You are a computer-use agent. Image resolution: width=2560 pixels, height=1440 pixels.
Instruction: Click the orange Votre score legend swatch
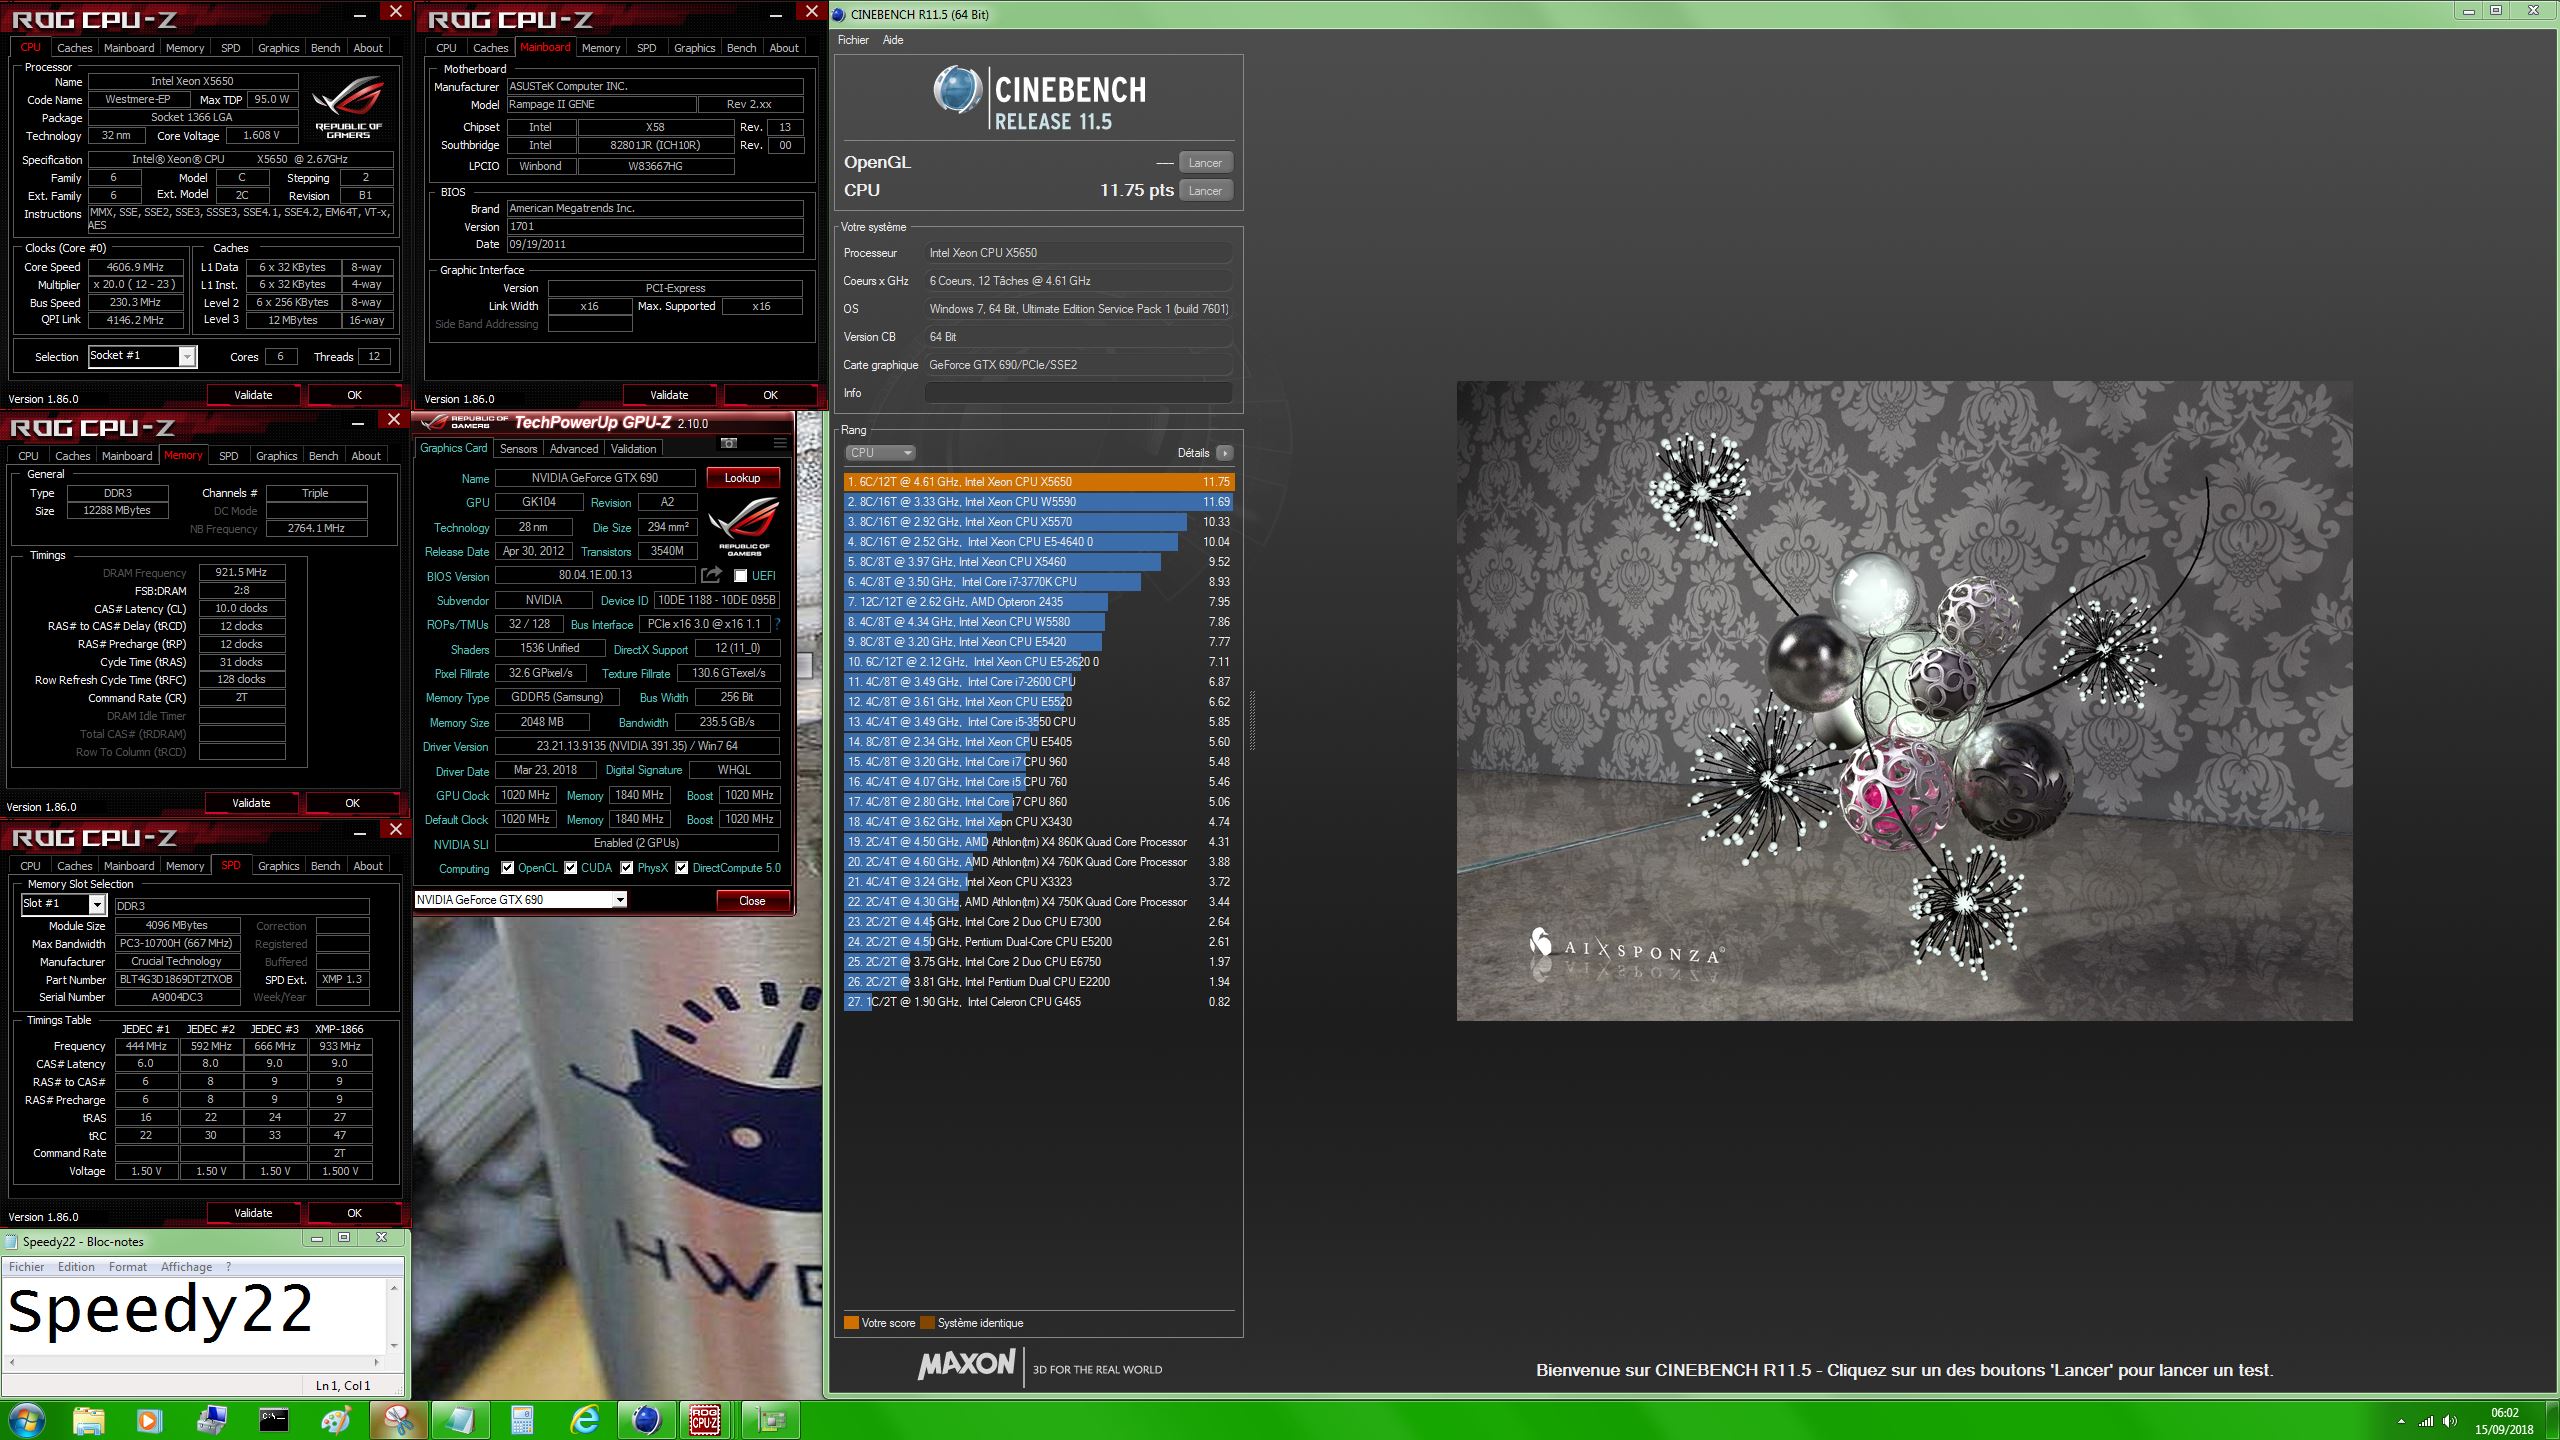point(851,1323)
